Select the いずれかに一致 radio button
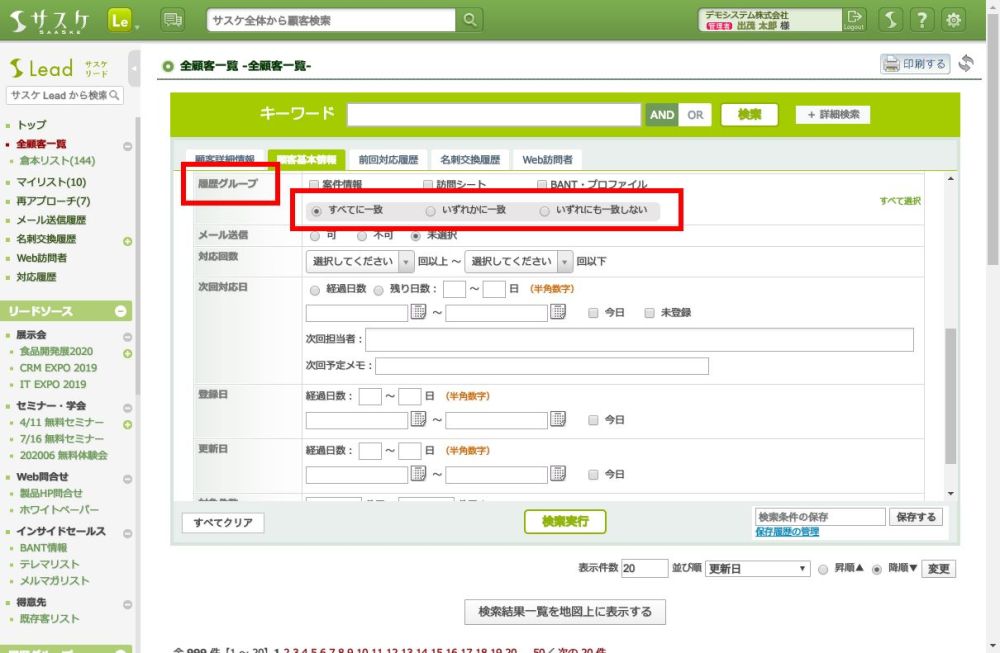1000x653 pixels. [431, 211]
